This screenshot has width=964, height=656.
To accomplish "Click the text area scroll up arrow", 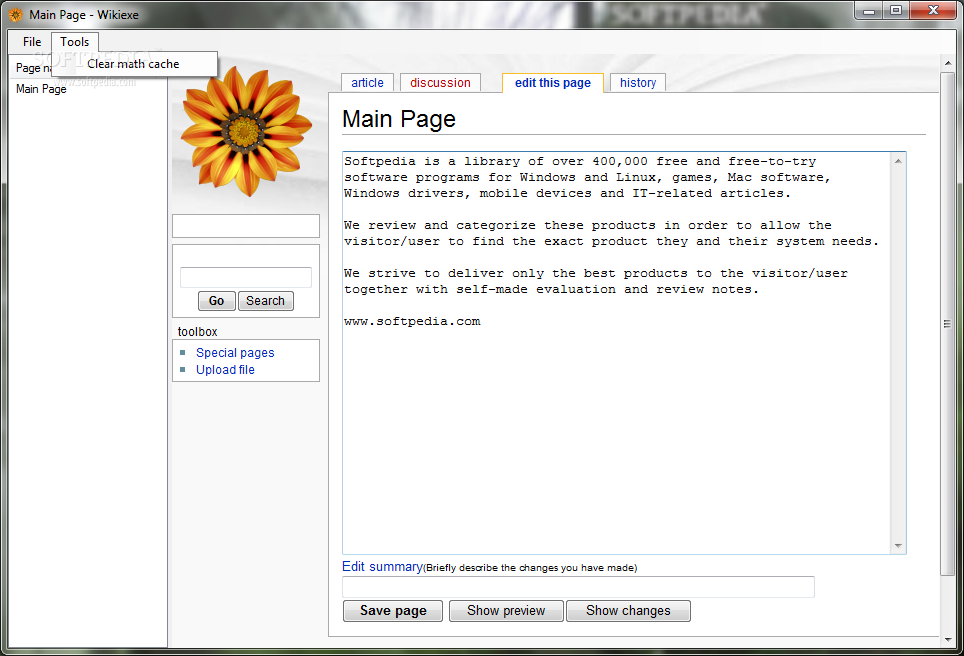I will coord(898,161).
